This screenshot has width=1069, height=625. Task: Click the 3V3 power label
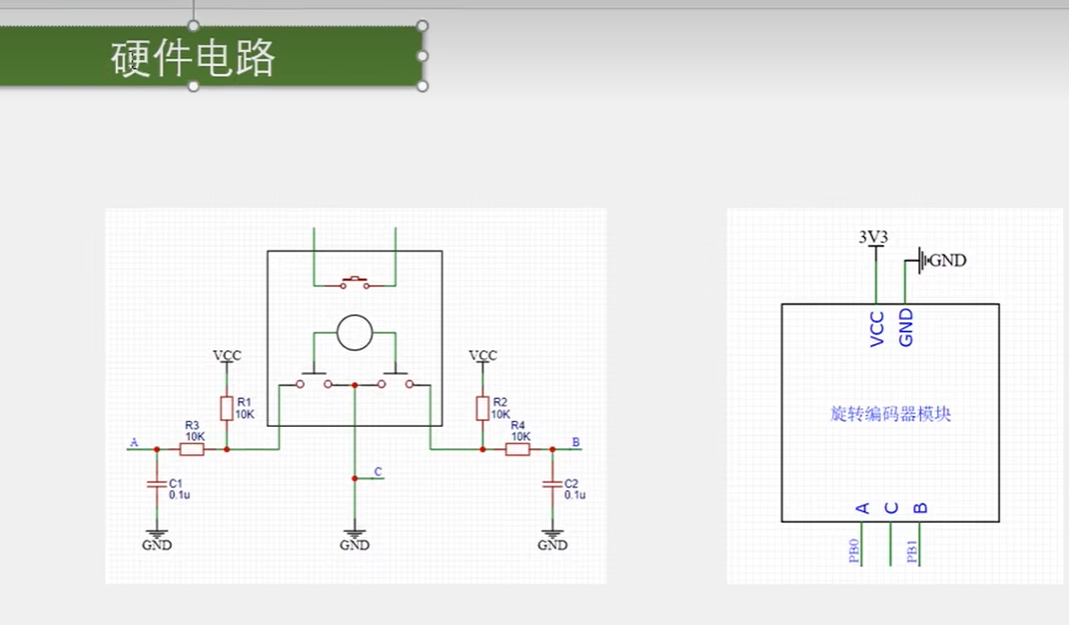click(x=874, y=237)
